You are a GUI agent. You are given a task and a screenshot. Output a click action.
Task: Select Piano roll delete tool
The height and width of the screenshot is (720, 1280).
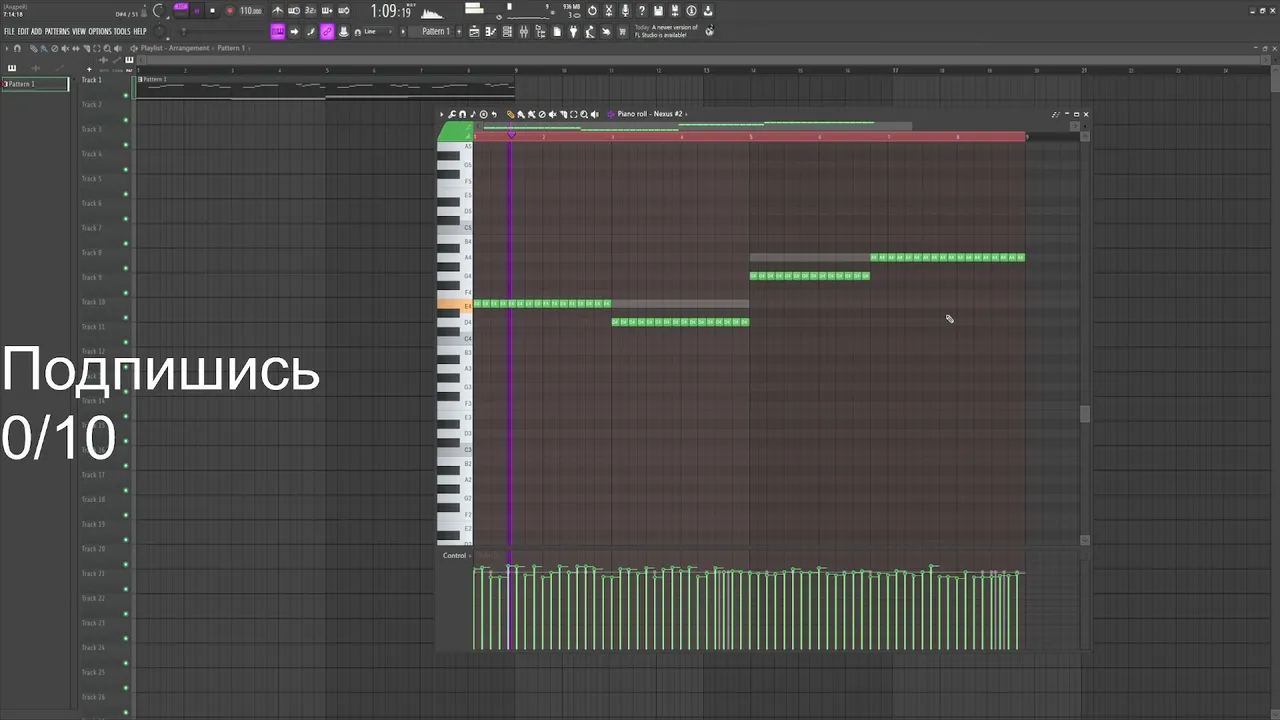pos(542,114)
